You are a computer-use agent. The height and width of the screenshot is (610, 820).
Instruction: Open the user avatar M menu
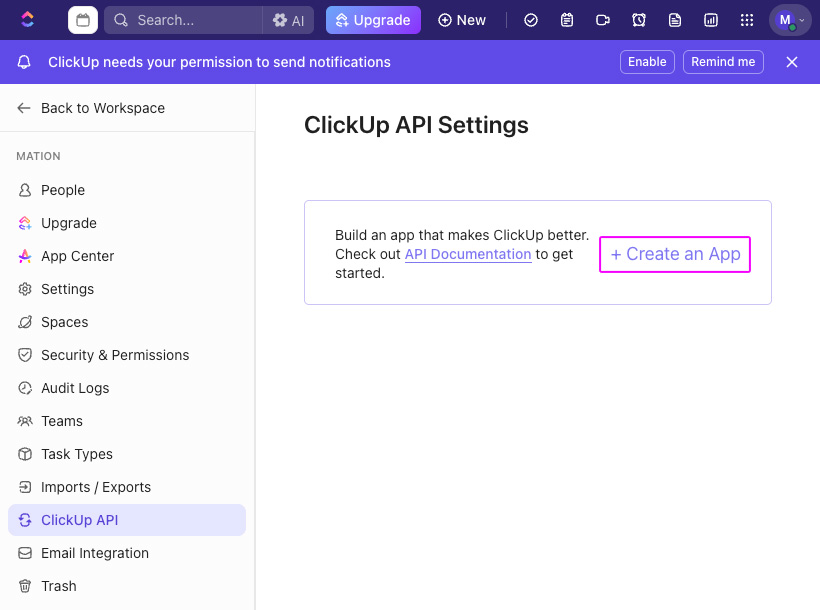[x=790, y=20]
